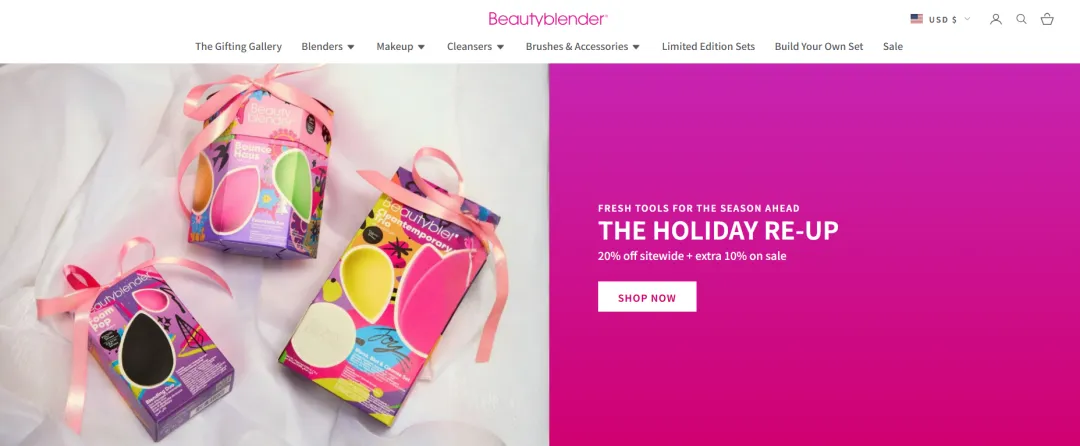Expand the Cleansers dropdown arrow
The height and width of the screenshot is (446, 1080).
click(500, 47)
